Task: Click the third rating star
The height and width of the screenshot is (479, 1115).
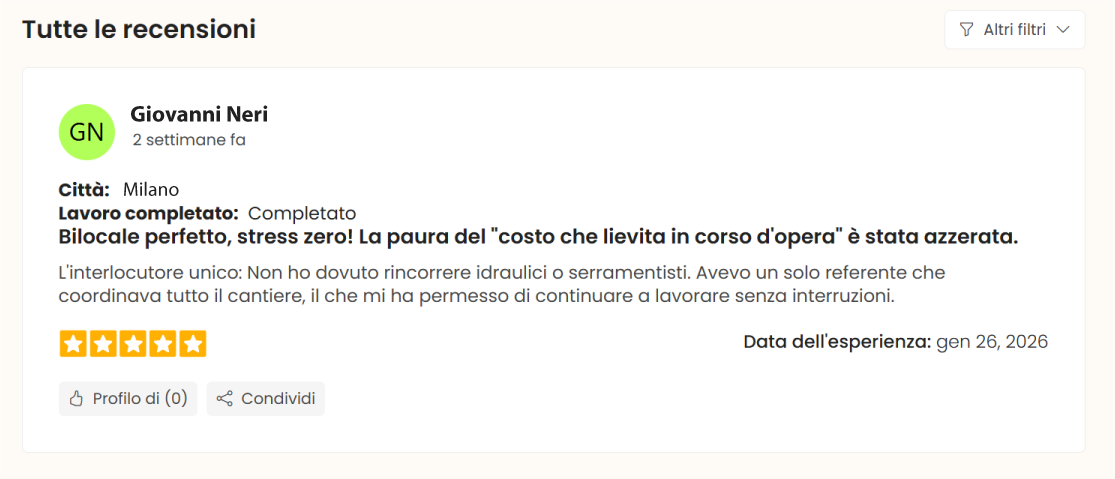Action: 133,344
